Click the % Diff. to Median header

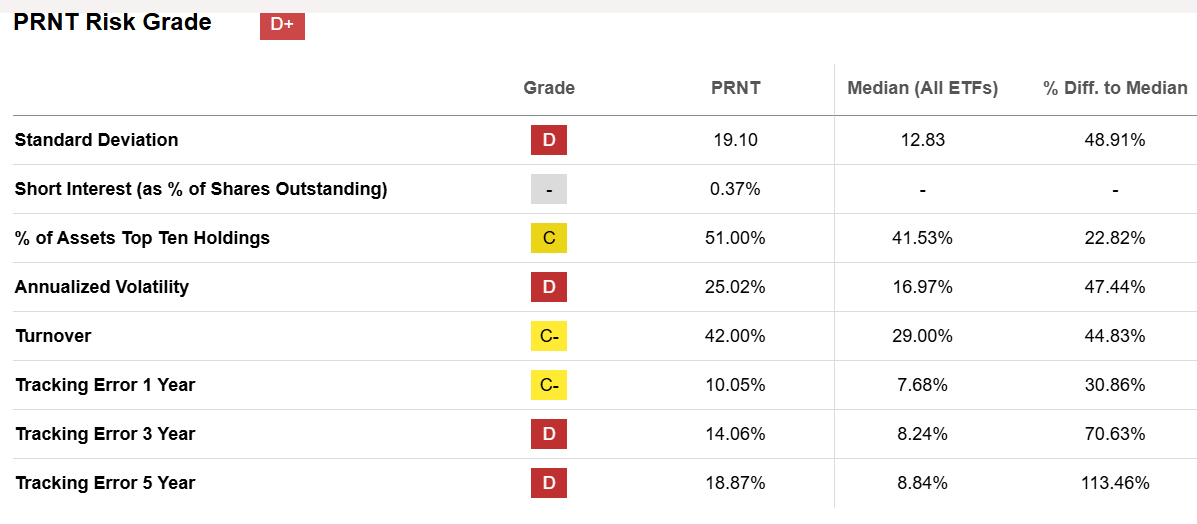[1115, 88]
